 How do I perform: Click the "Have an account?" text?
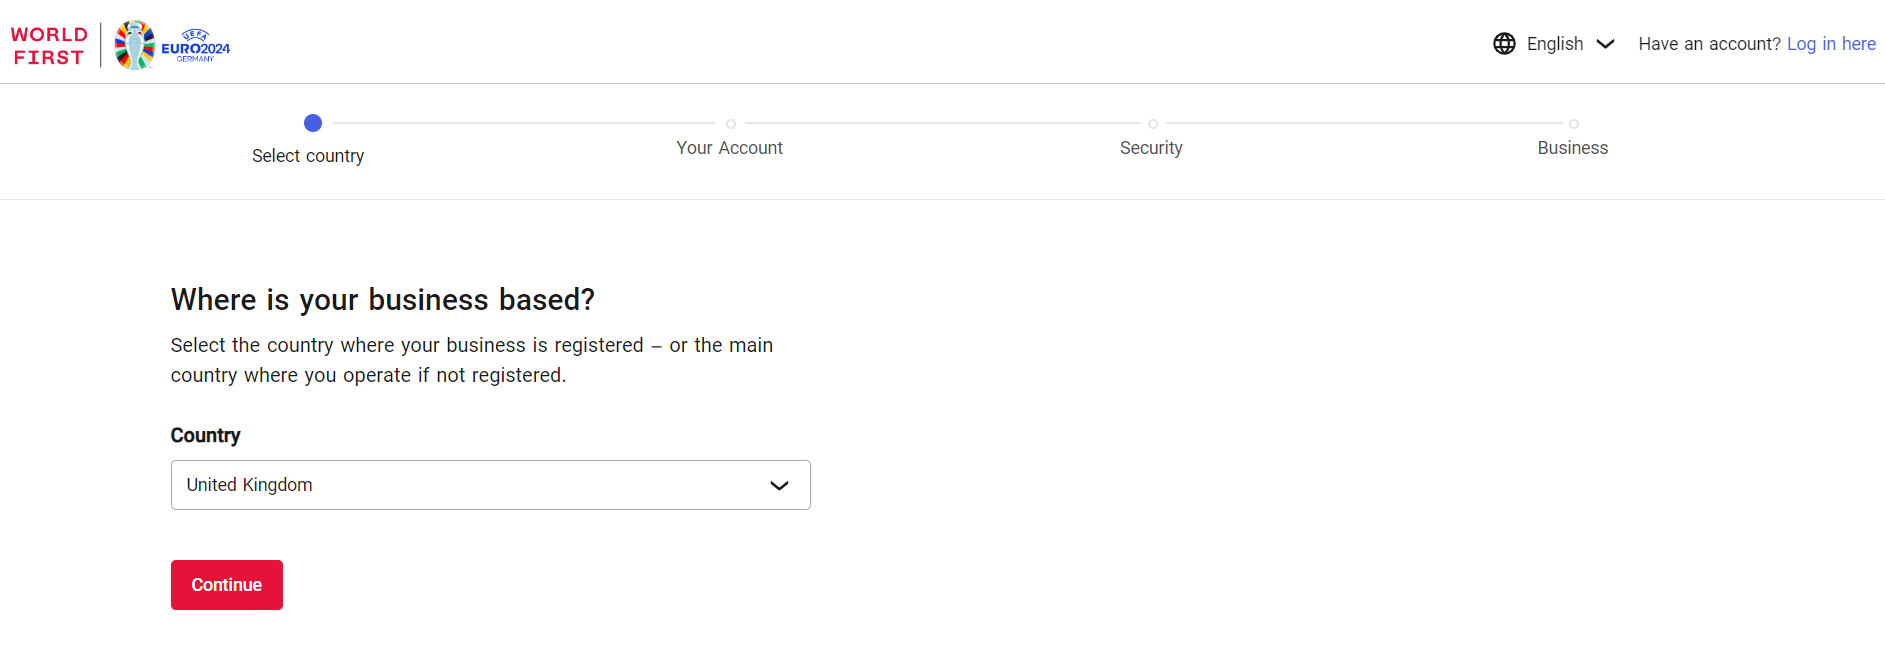[1709, 44]
